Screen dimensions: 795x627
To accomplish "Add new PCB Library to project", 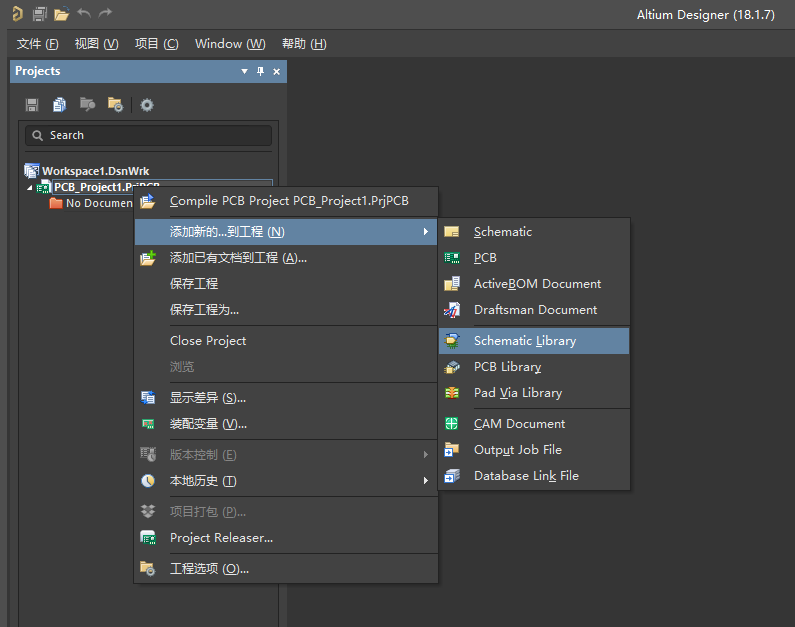I will coord(534,367).
